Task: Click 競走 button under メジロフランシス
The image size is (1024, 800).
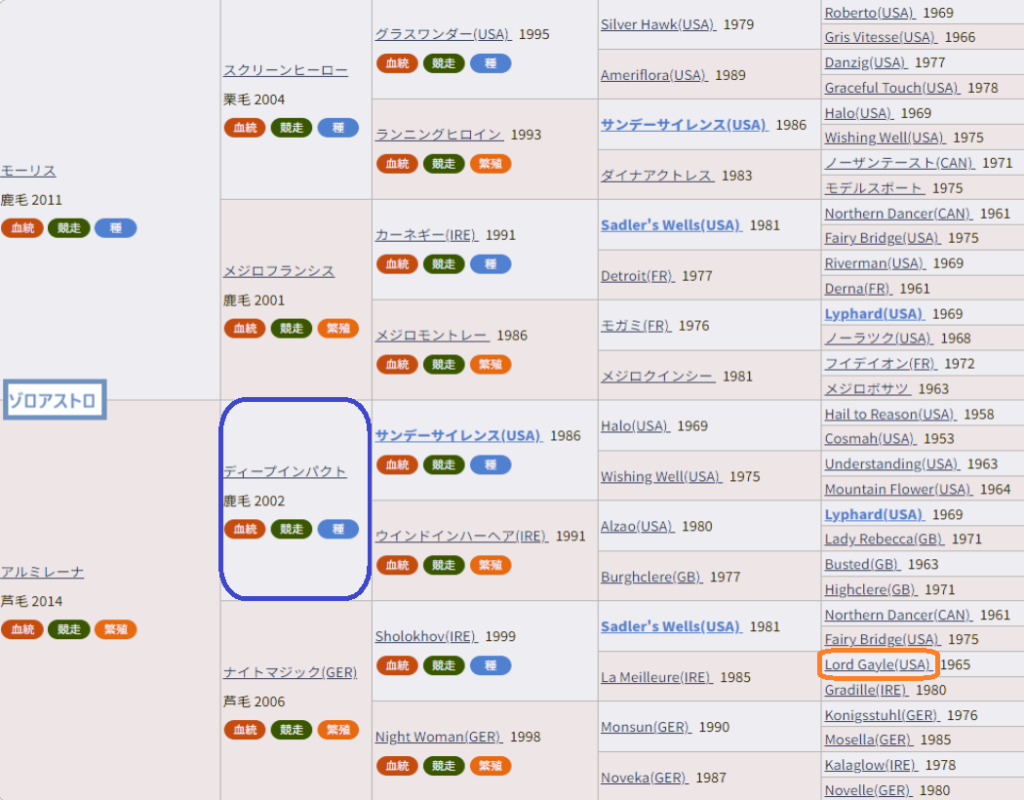Action: [x=291, y=328]
